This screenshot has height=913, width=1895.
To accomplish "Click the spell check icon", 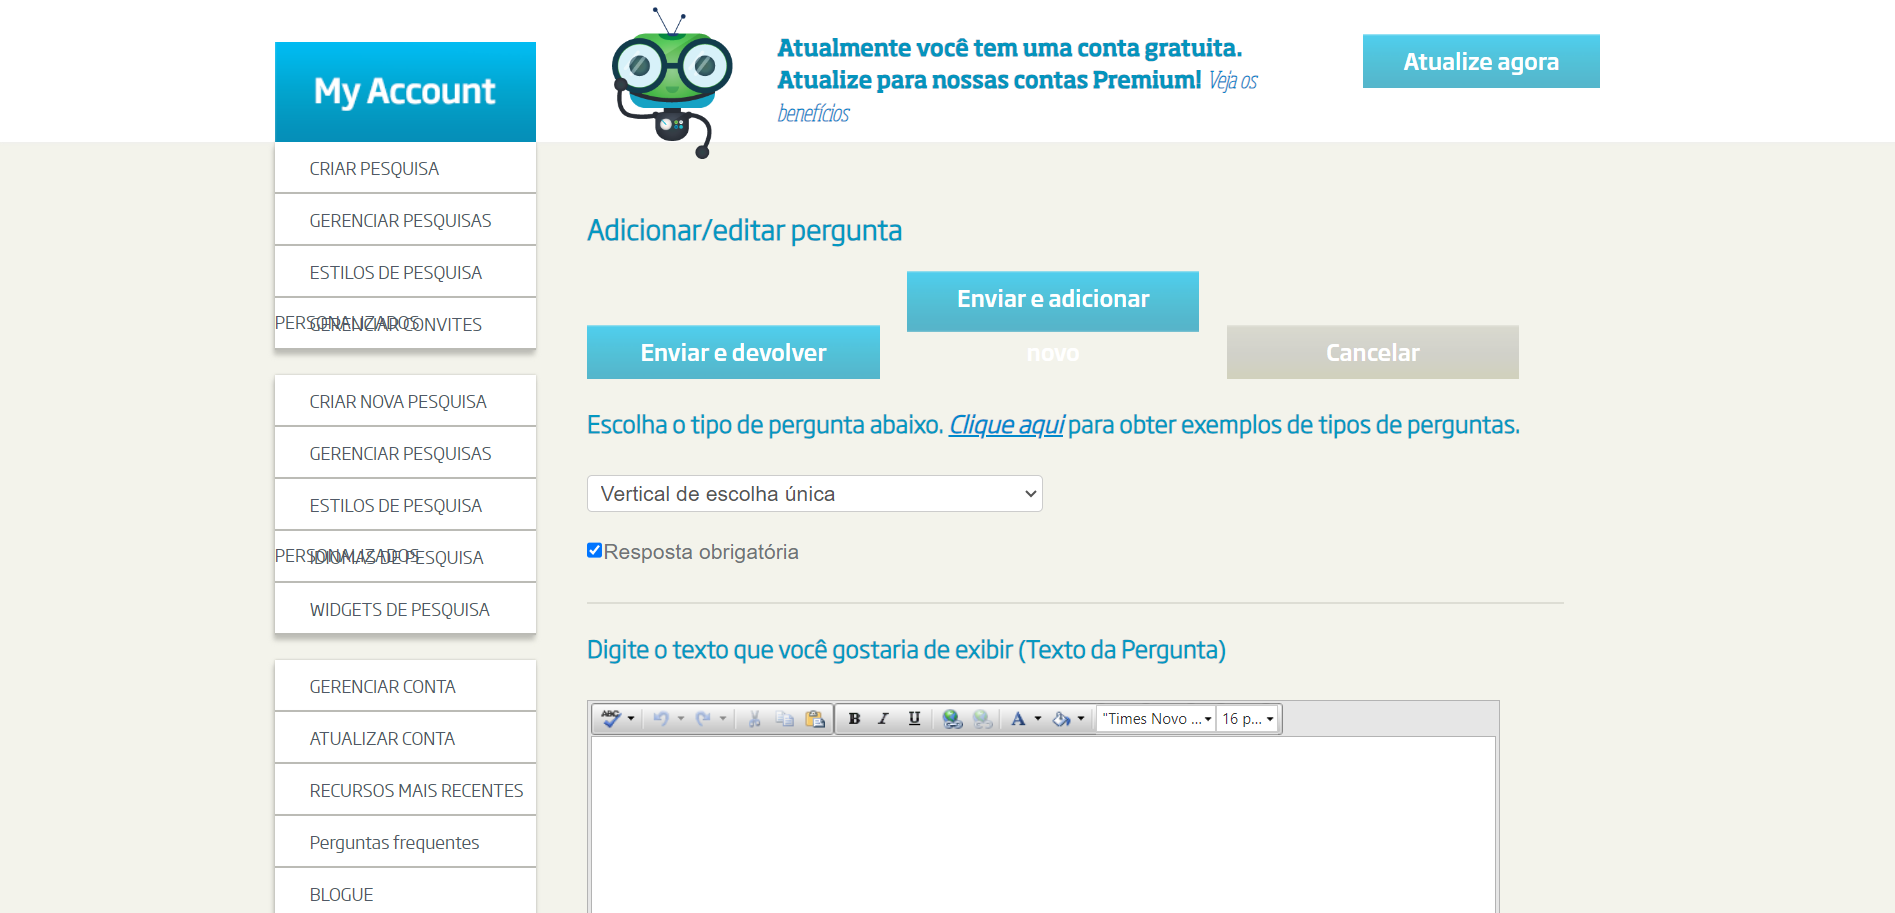I will (611, 719).
